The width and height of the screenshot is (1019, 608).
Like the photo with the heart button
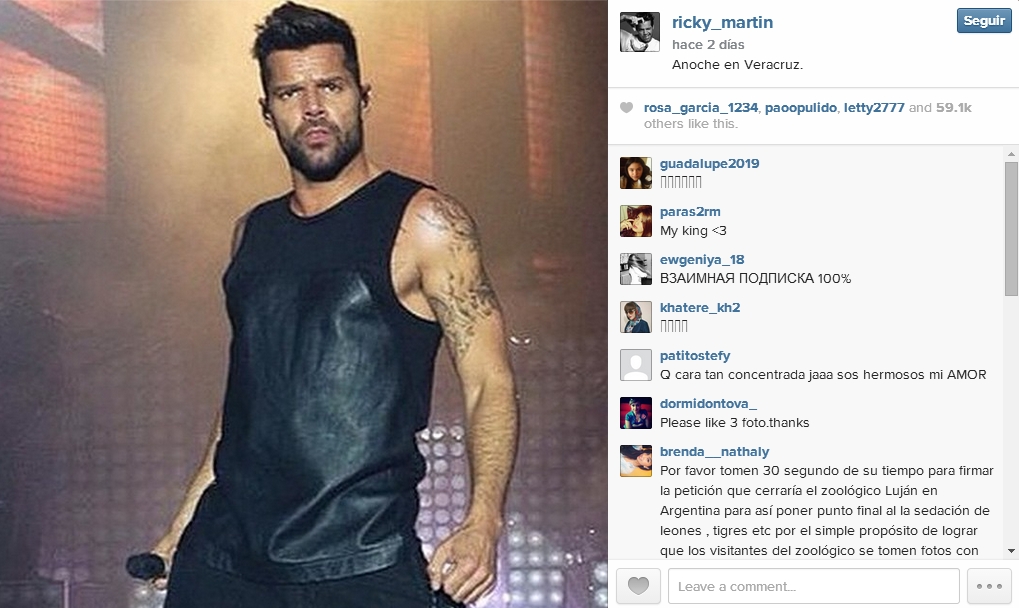tap(638, 586)
